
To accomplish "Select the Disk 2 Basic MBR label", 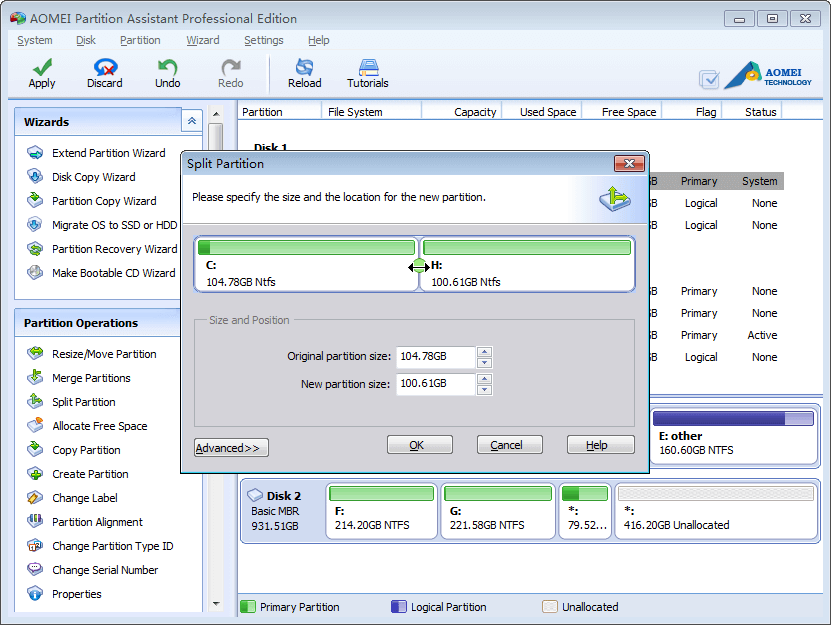I will pyautogui.click(x=276, y=510).
